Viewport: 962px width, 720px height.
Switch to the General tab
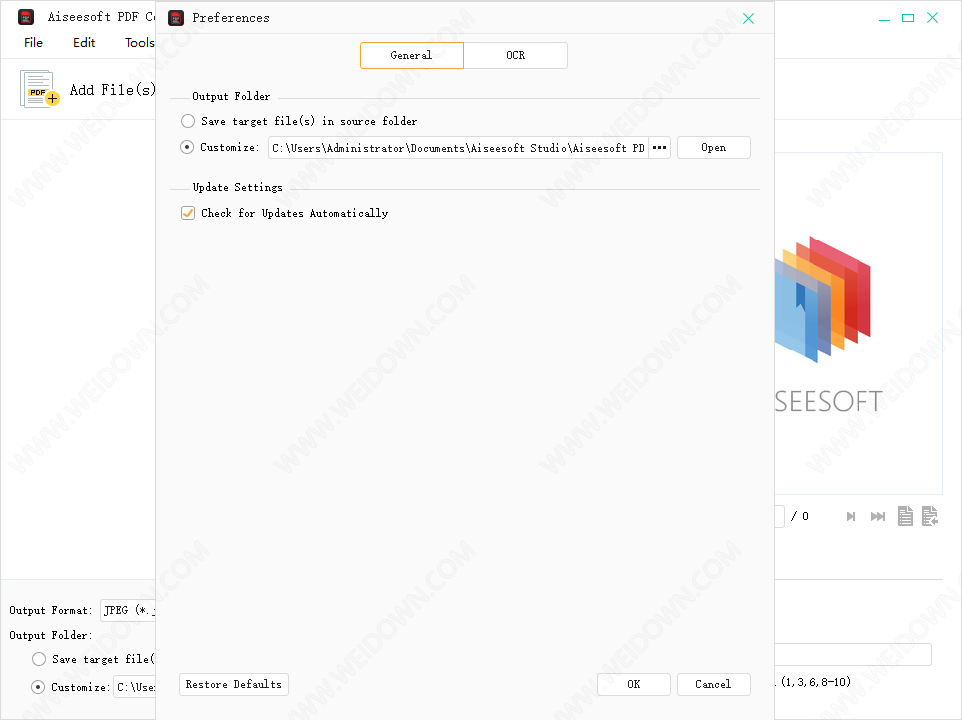click(412, 55)
